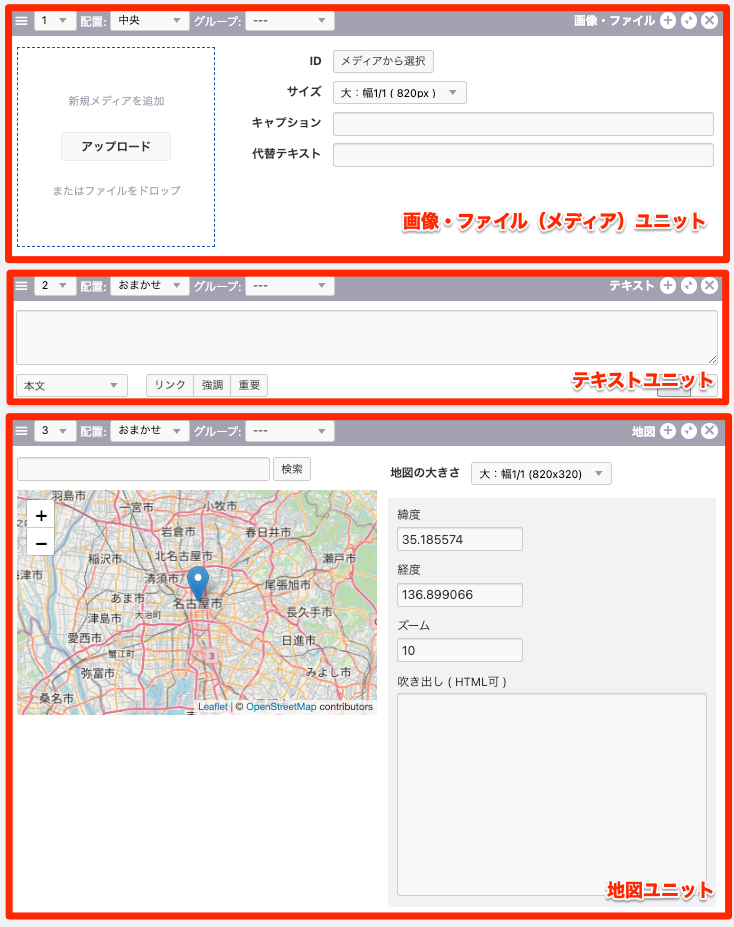This screenshot has width=734, height=927.
Task: Click the アップロード button
Action: pyautogui.click(x=116, y=147)
